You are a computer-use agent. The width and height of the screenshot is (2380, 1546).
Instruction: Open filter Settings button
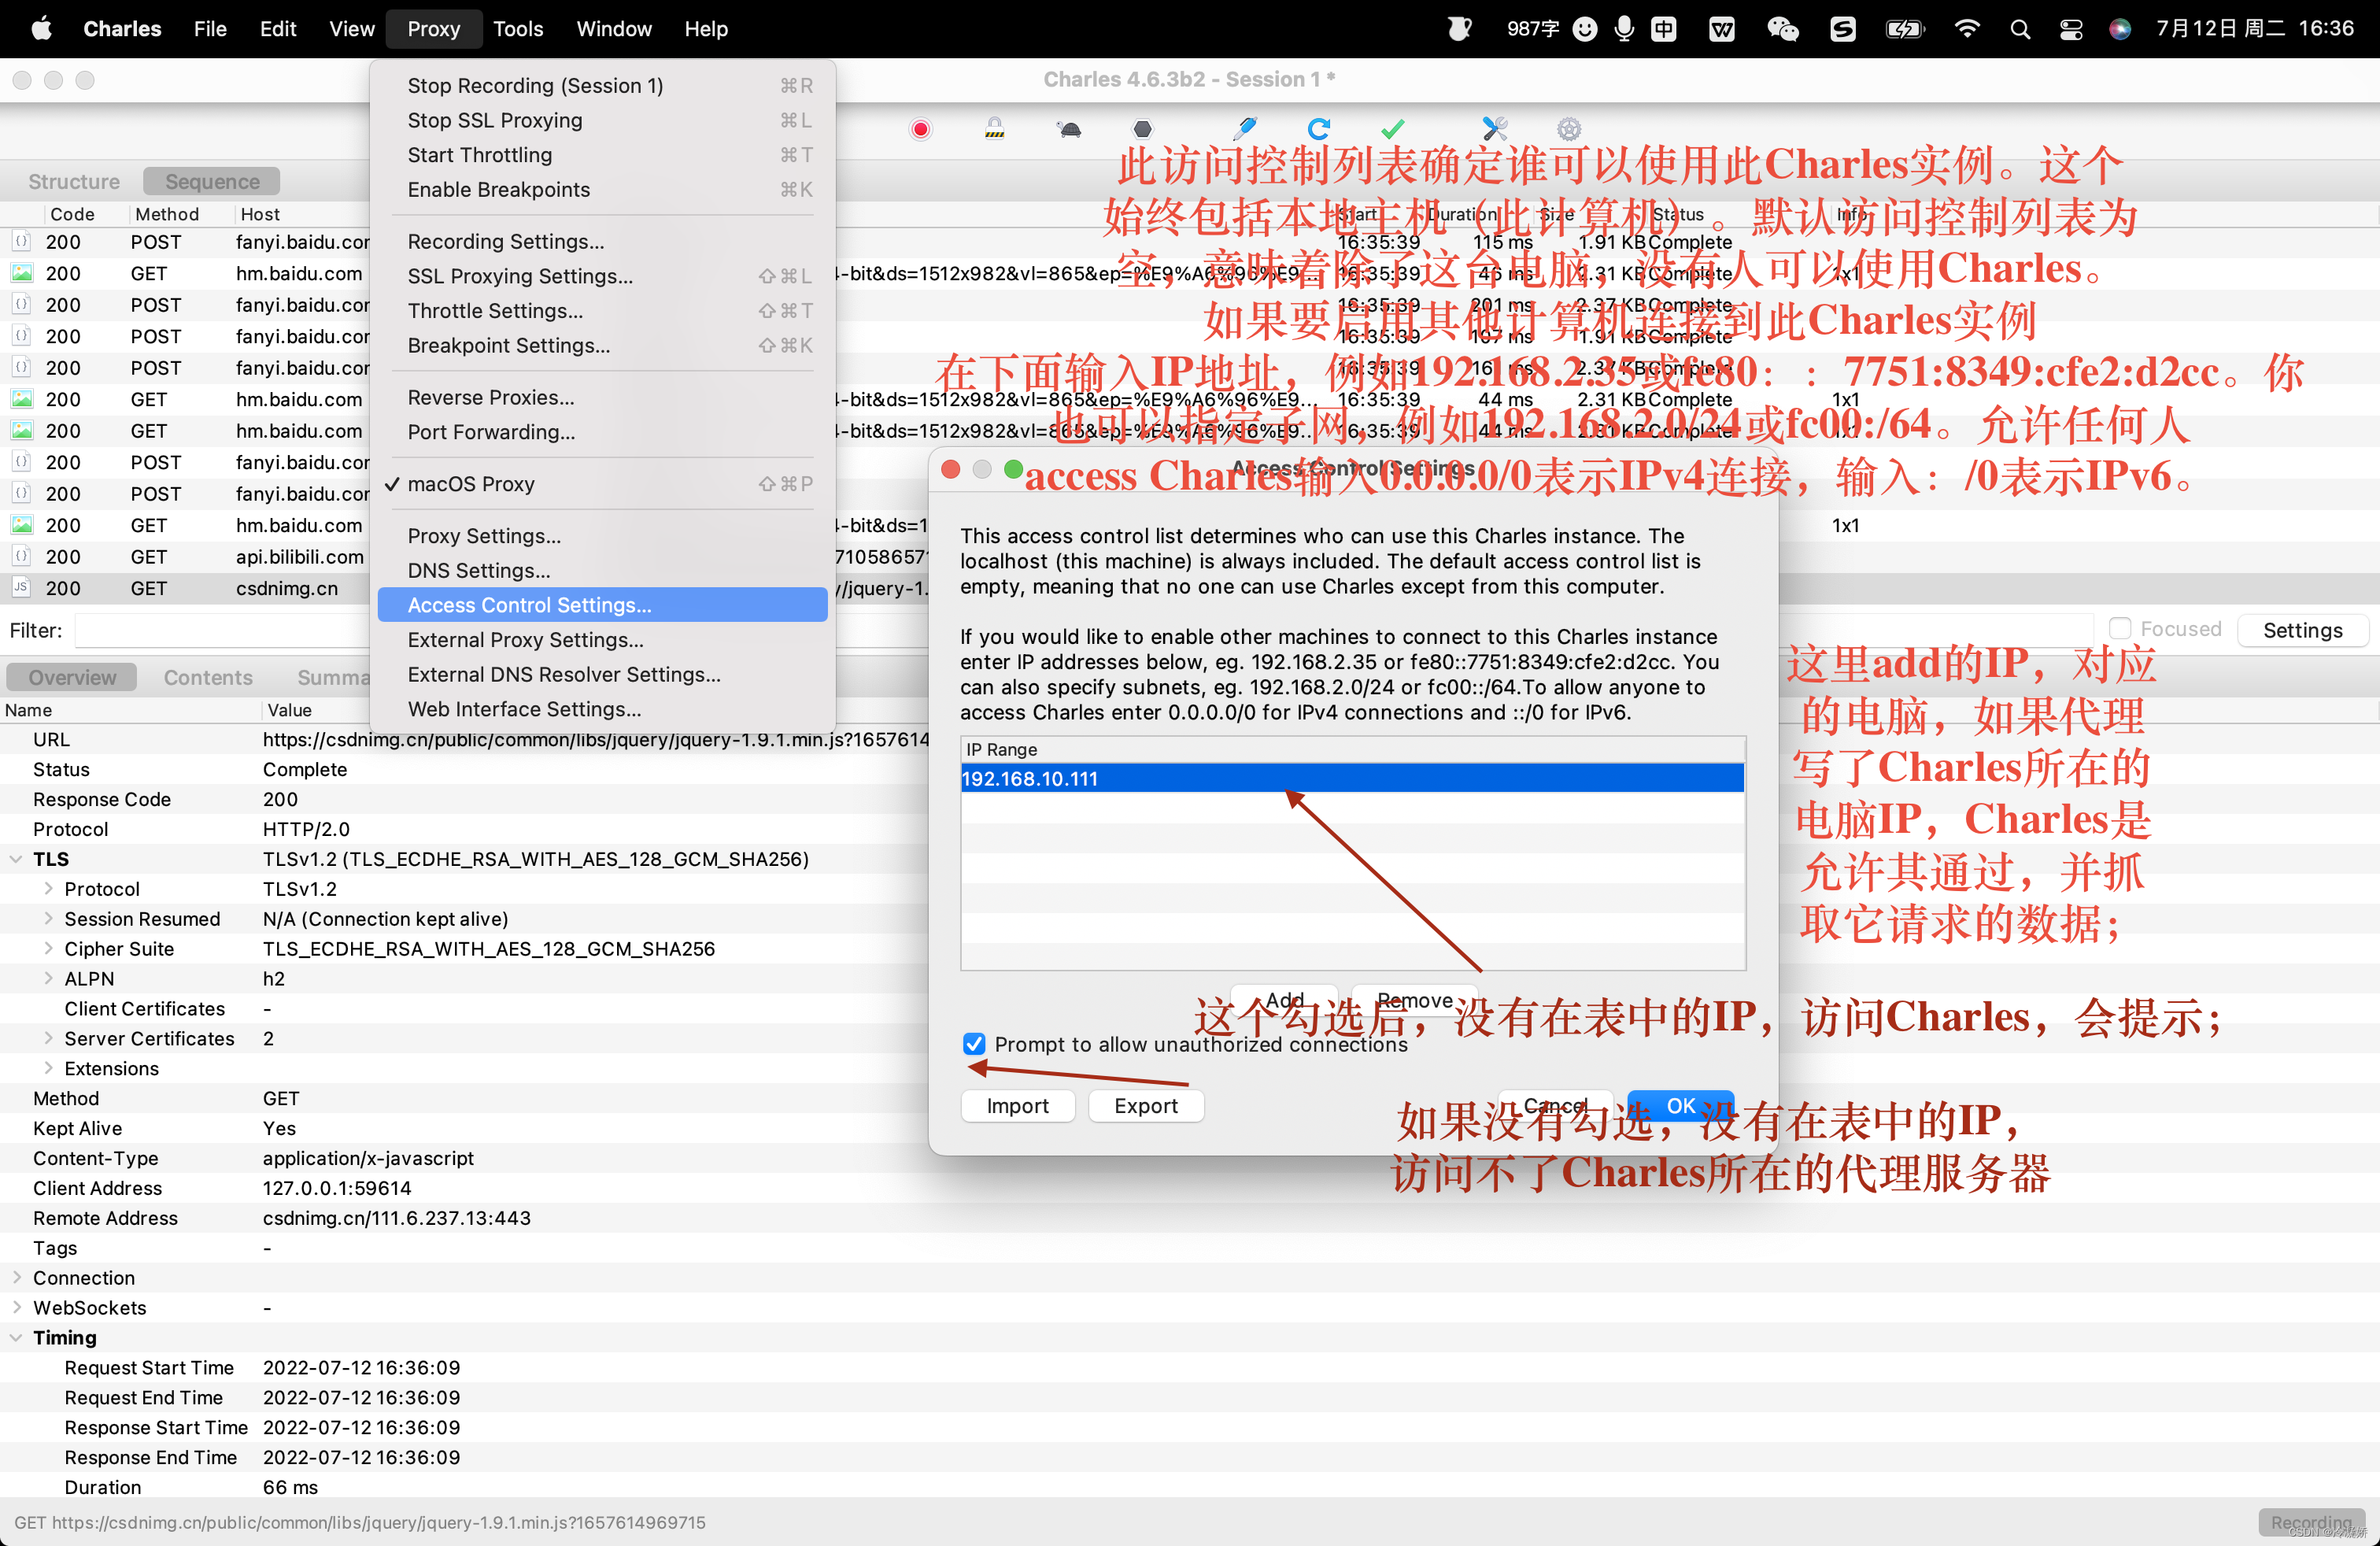click(2302, 630)
